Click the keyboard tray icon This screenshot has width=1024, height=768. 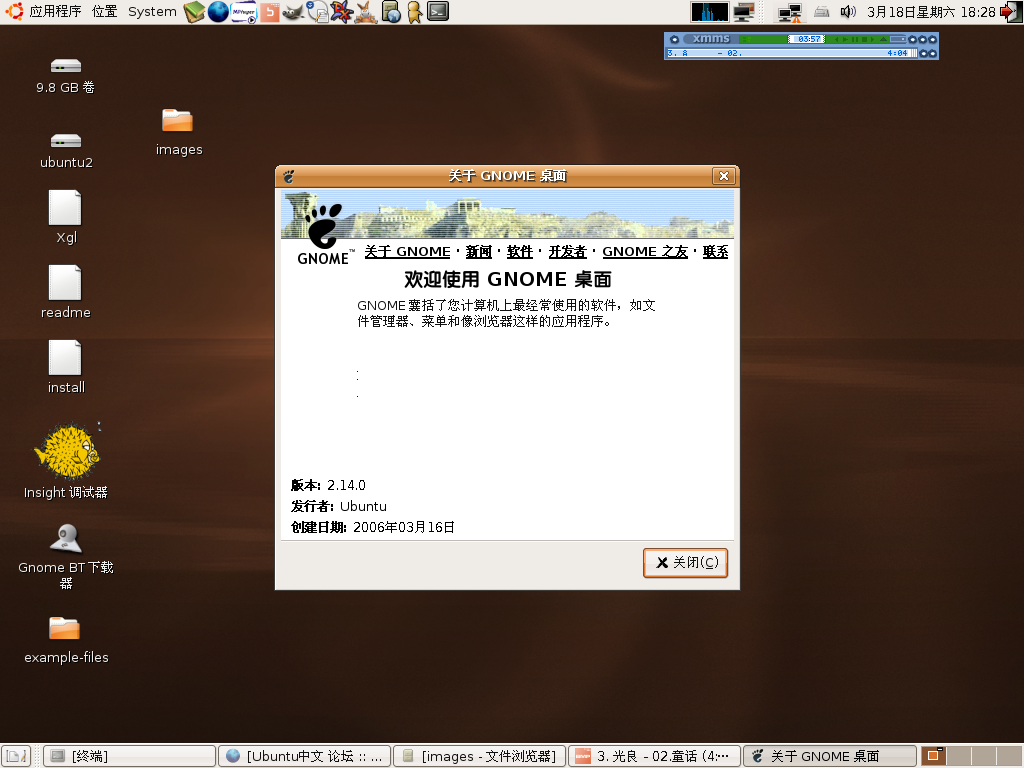(x=822, y=12)
